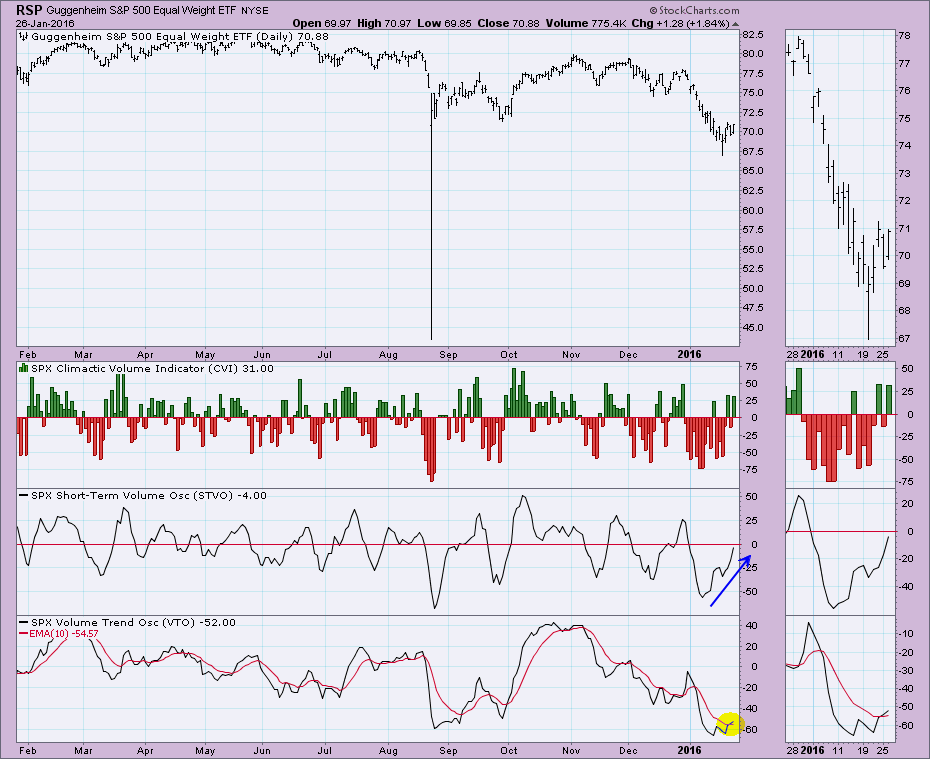Click the Volume 775.4K value
930x759 pixels.
586,24
